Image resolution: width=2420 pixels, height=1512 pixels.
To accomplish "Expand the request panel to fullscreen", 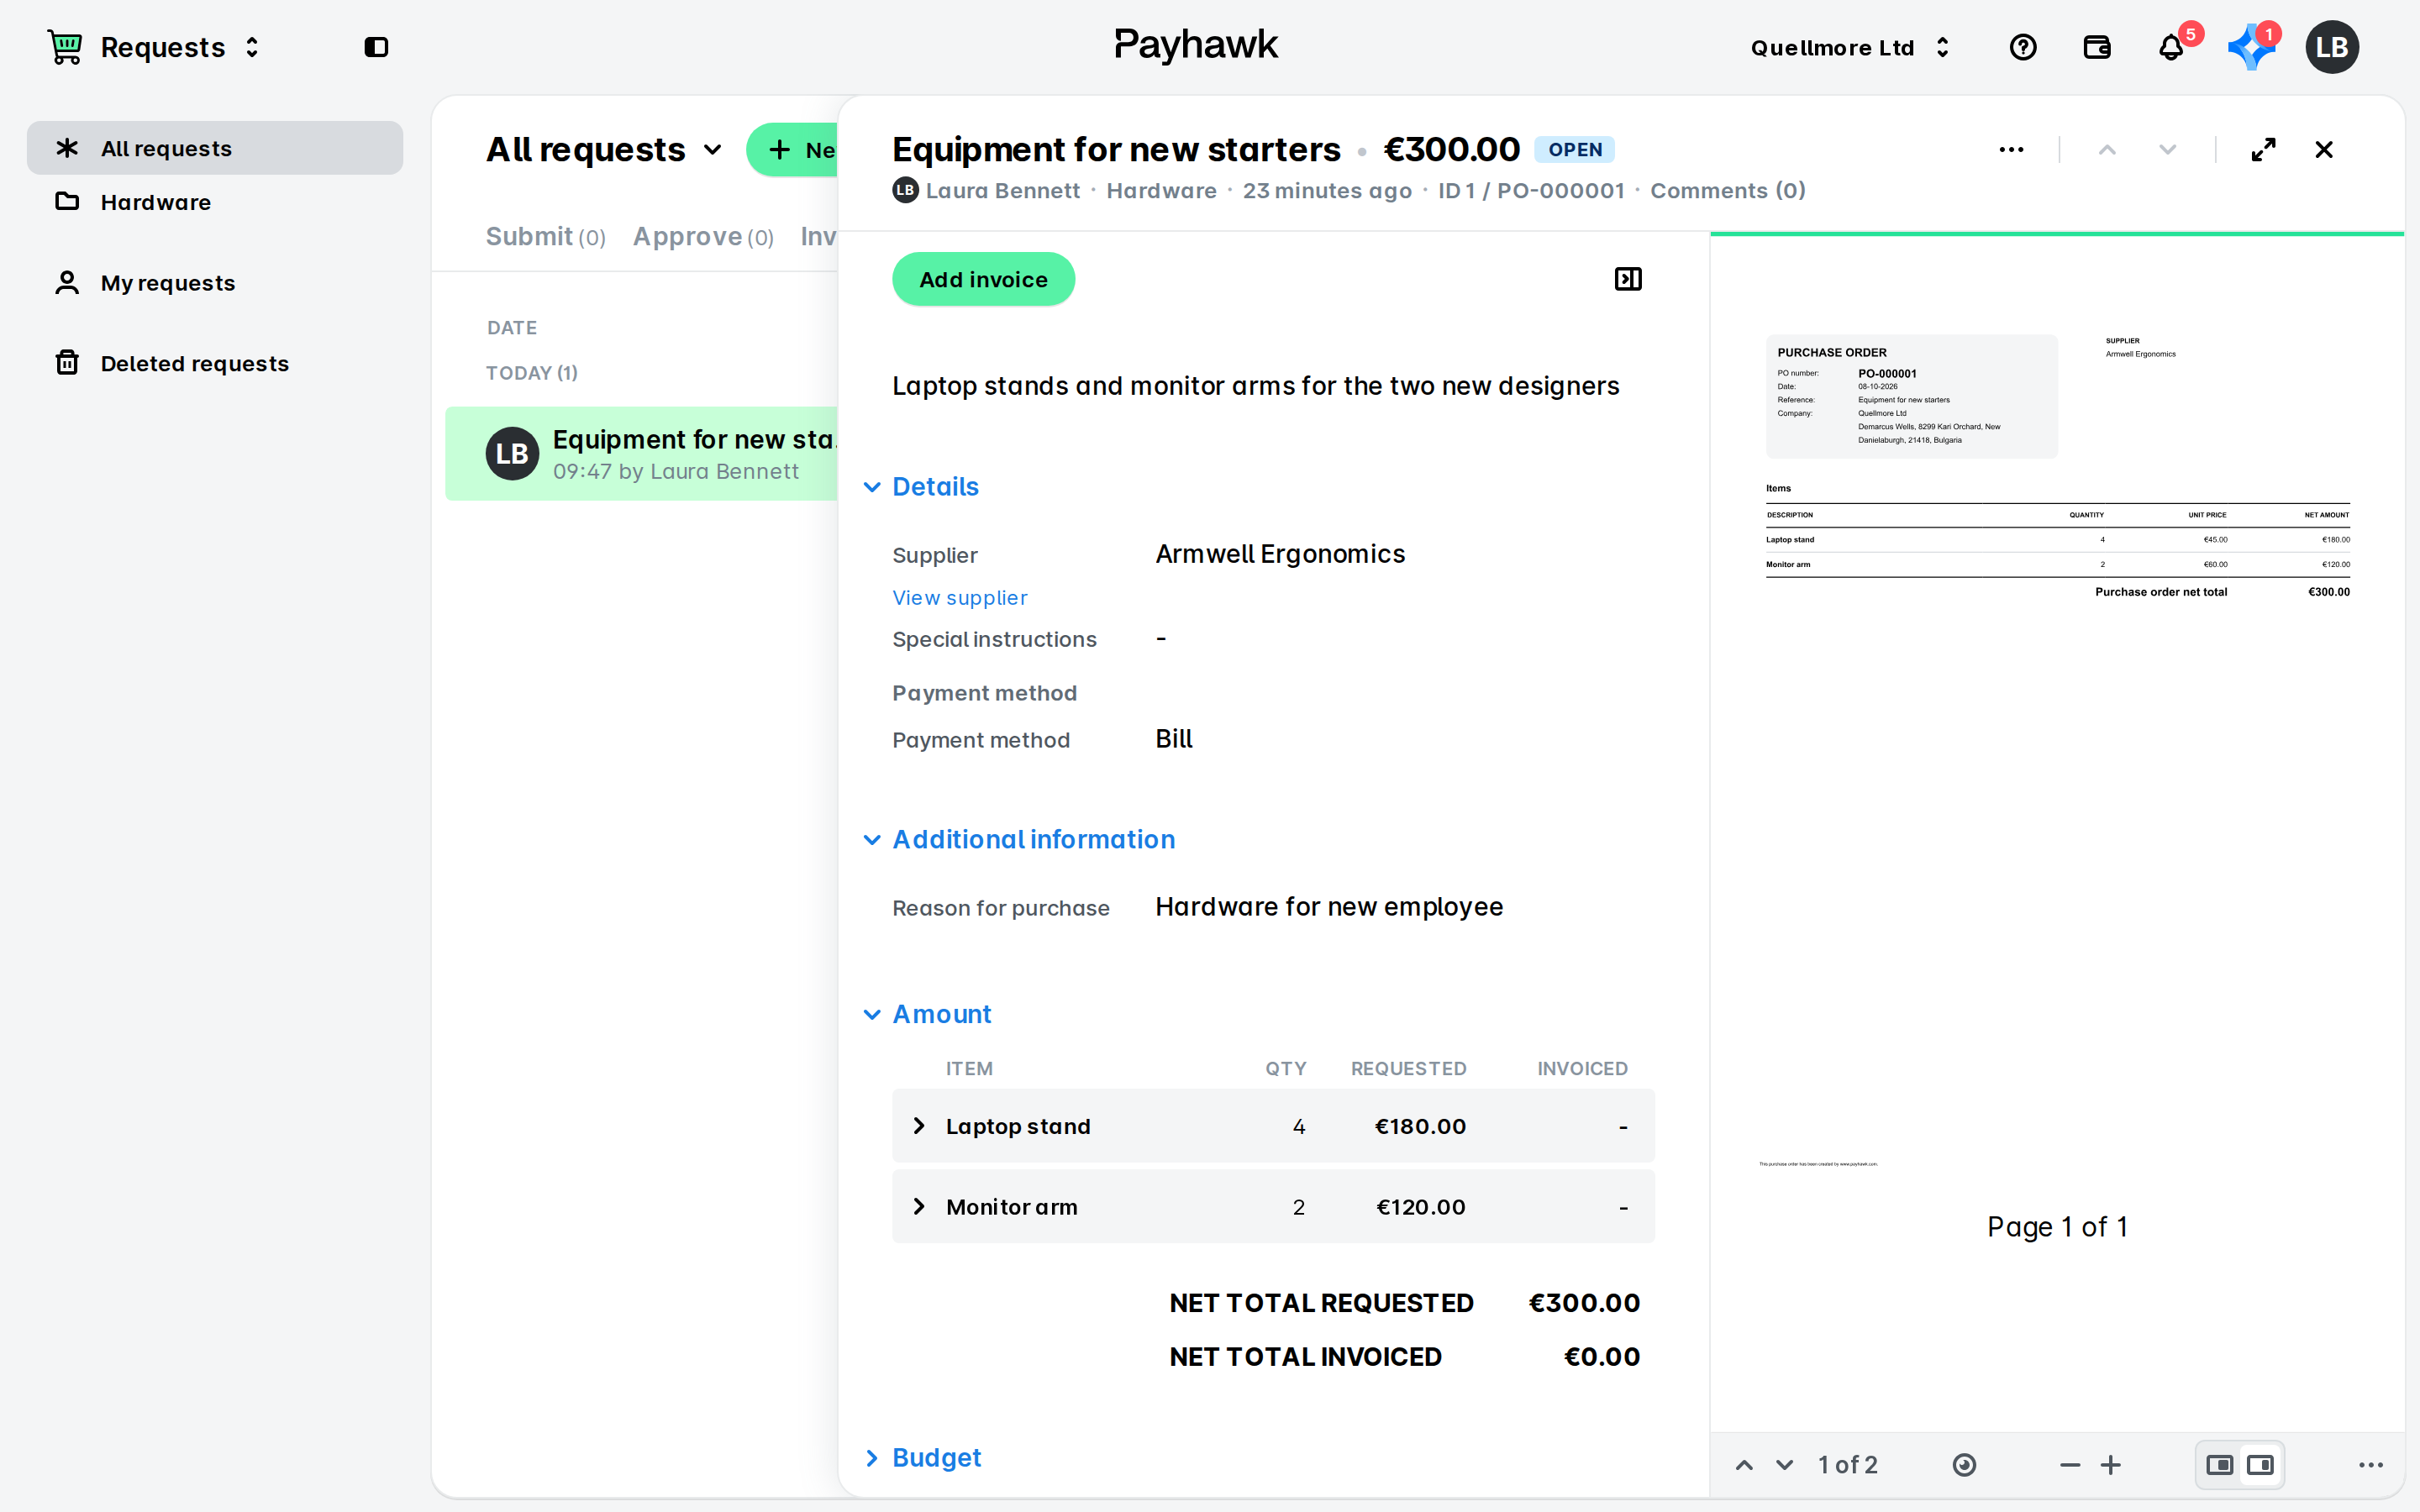I will click(2263, 150).
